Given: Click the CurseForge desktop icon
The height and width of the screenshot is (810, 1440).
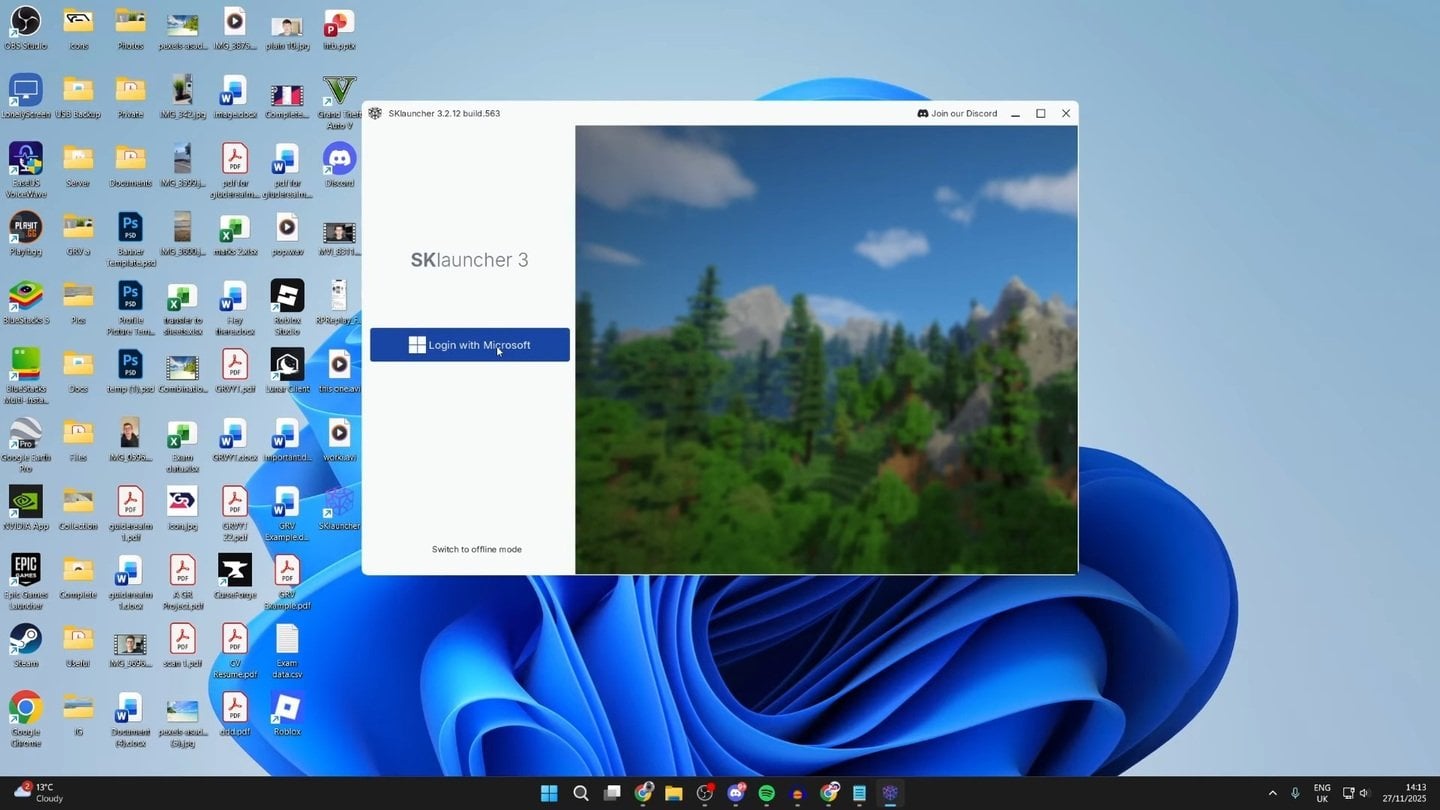Looking at the screenshot, I should point(234,571).
